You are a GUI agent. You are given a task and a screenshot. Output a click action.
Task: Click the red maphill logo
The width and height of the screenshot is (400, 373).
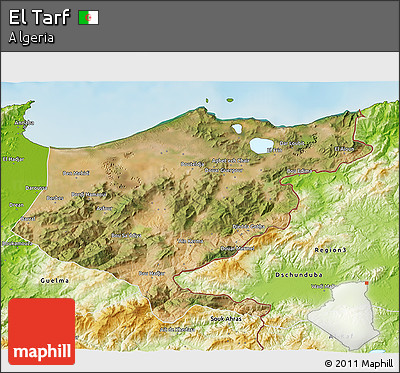(42, 331)
